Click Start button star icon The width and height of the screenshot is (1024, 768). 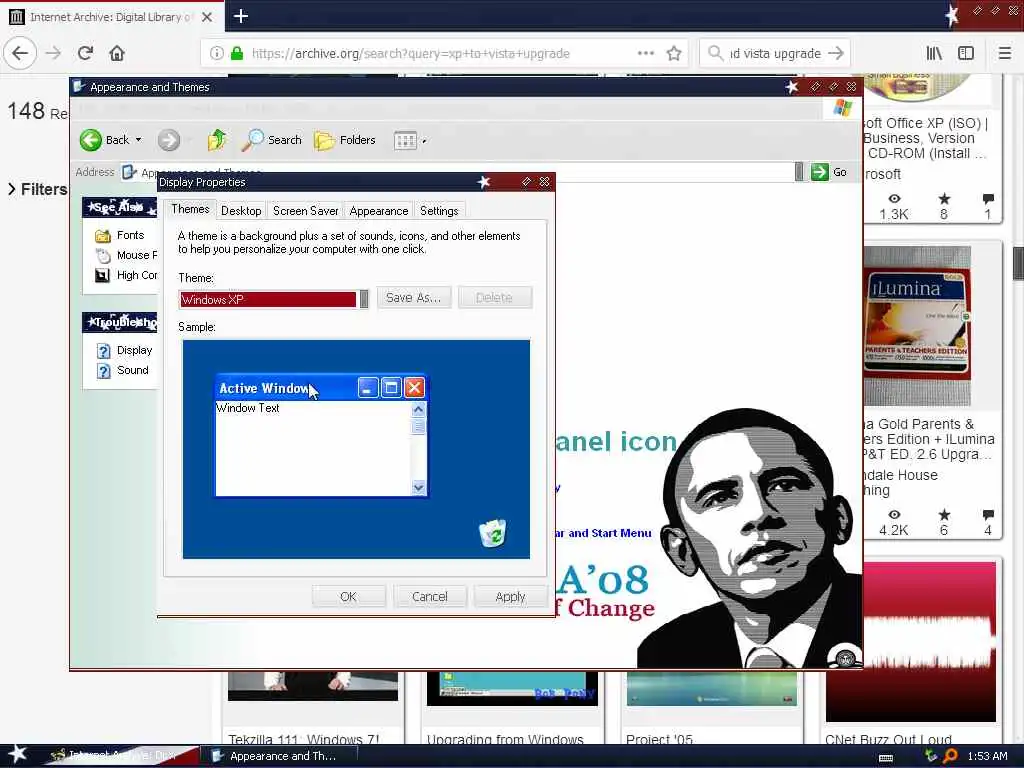coord(18,754)
